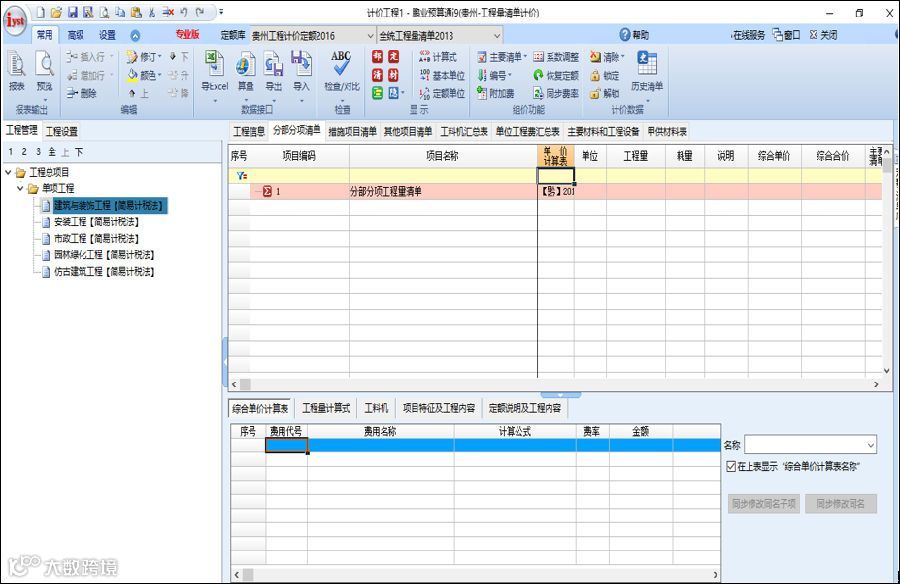The height and width of the screenshot is (584, 900).
Task: Click the 导出 export icon
Action: point(274,71)
